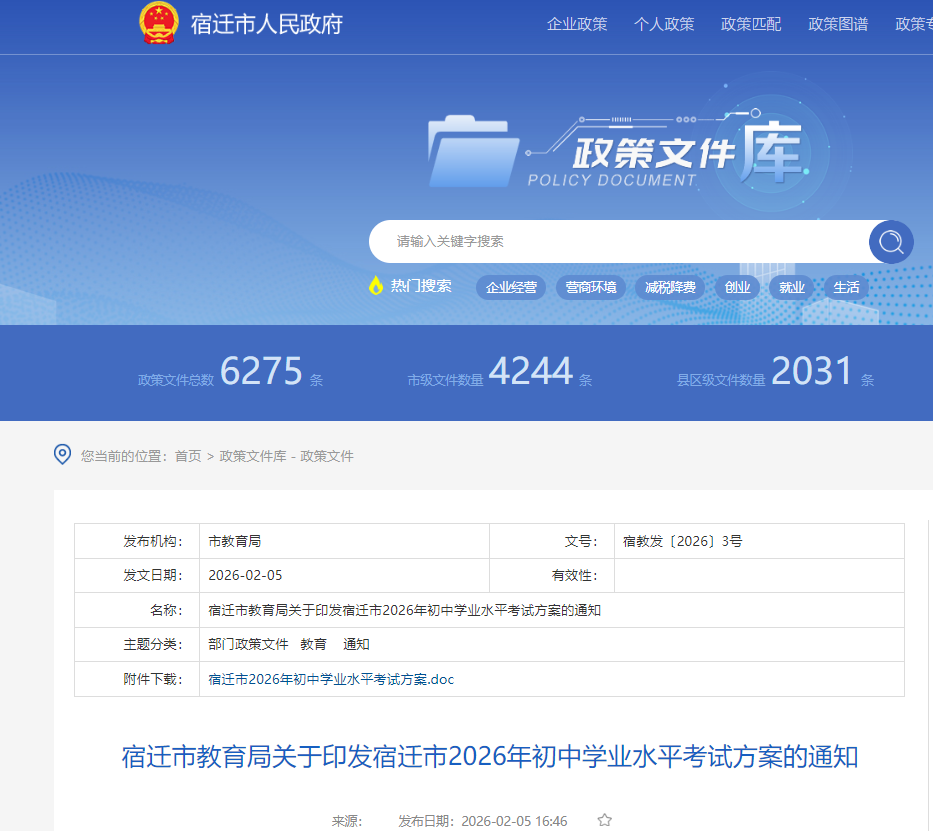Click the hot search flame icon
Viewport: 933px width, 831px height.
click(376, 286)
